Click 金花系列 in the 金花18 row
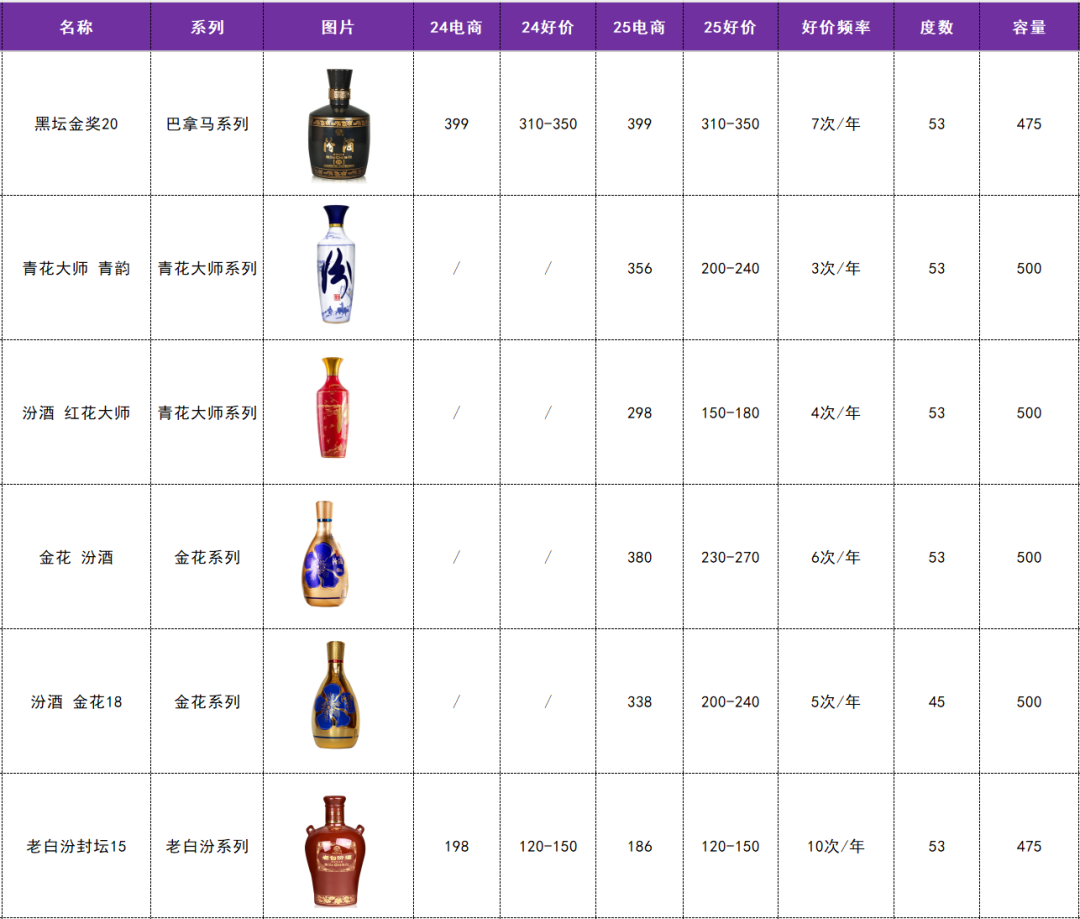Image resolution: width=1080 pixels, height=919 pixels. [x=207, y=702]
